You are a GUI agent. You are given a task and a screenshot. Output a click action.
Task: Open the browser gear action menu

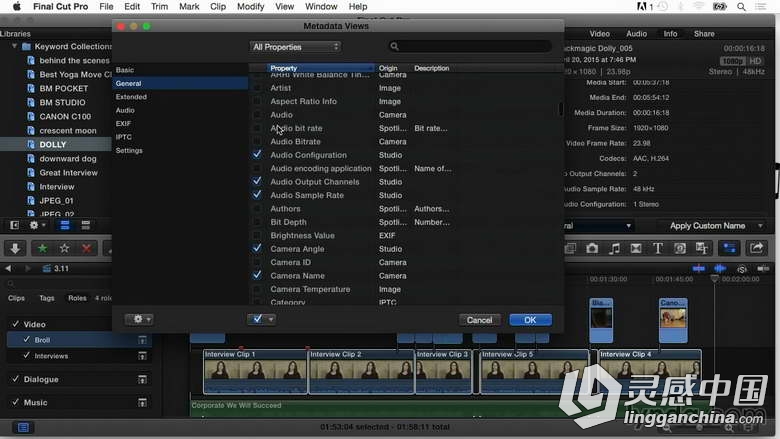(x=37, y=225)
